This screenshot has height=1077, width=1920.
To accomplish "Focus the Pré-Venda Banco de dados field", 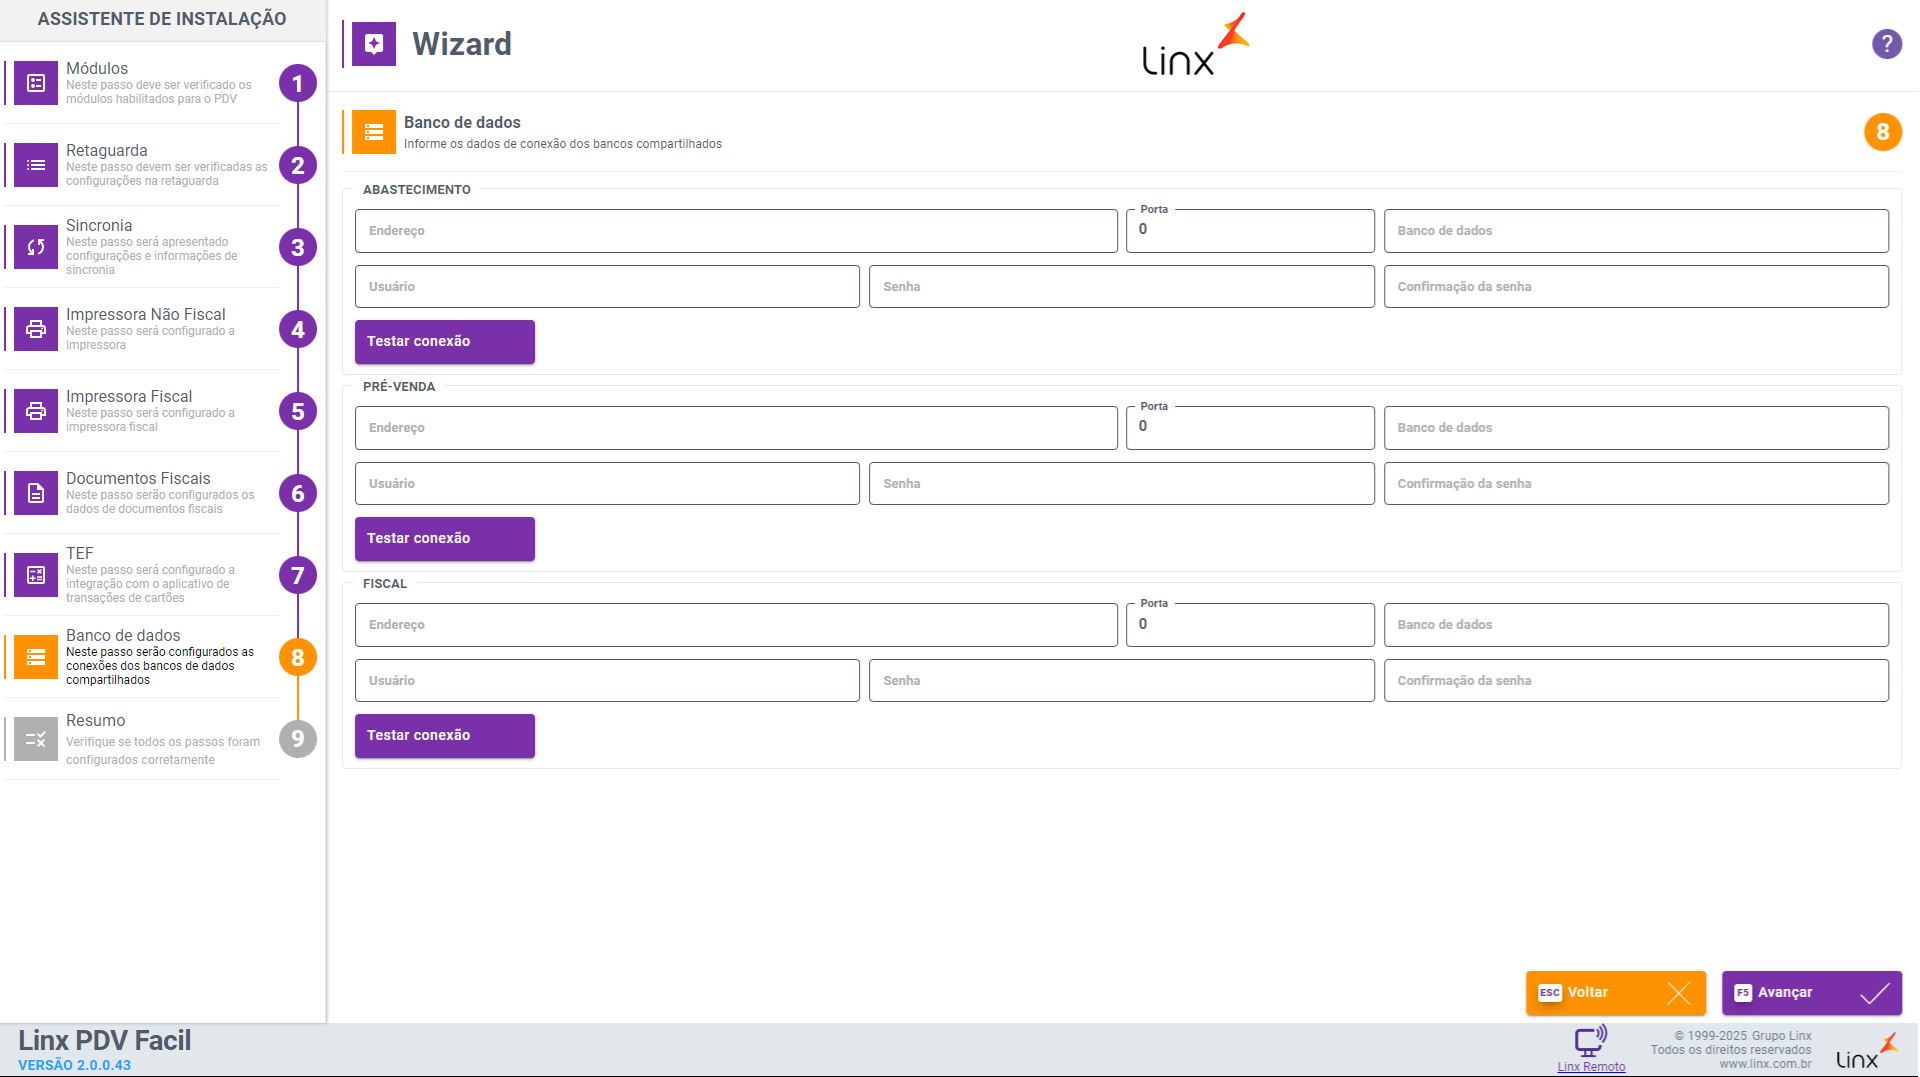I will pyautogui.click(x=1636, y=428).
